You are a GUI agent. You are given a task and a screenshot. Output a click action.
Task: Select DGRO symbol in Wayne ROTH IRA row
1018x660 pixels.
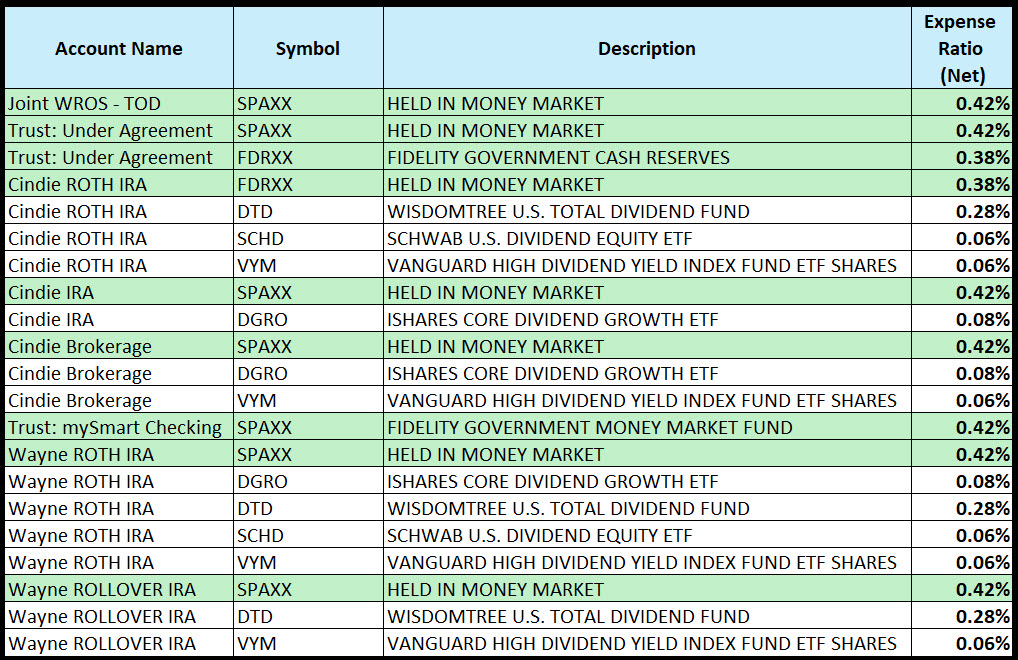(x=262, y=481)
